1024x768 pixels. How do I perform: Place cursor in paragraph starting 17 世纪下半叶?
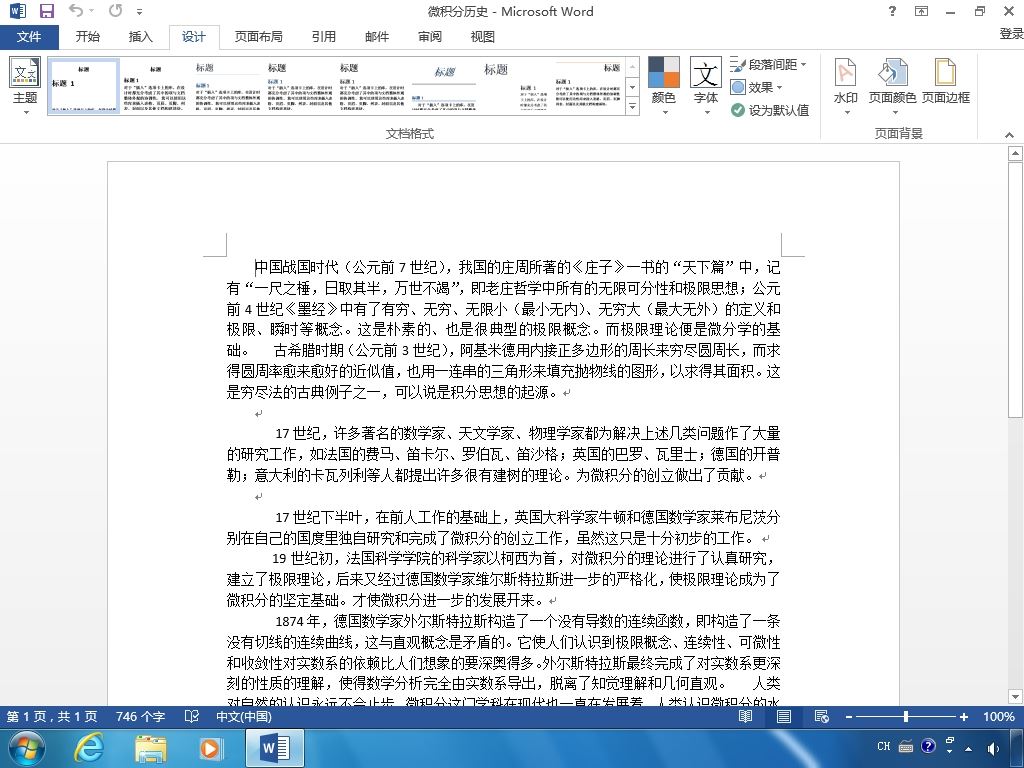[503, 528]
